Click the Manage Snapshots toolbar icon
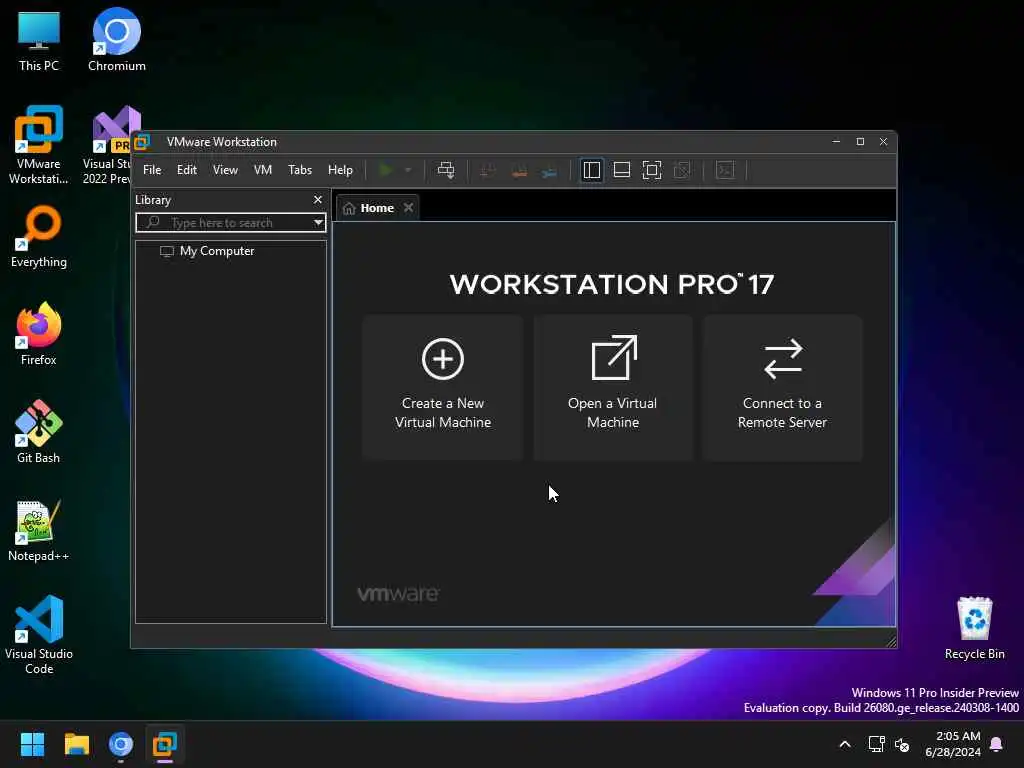The height and width of the screenshot is (768, 1024). pyautogui.click(x=549, y=171)
